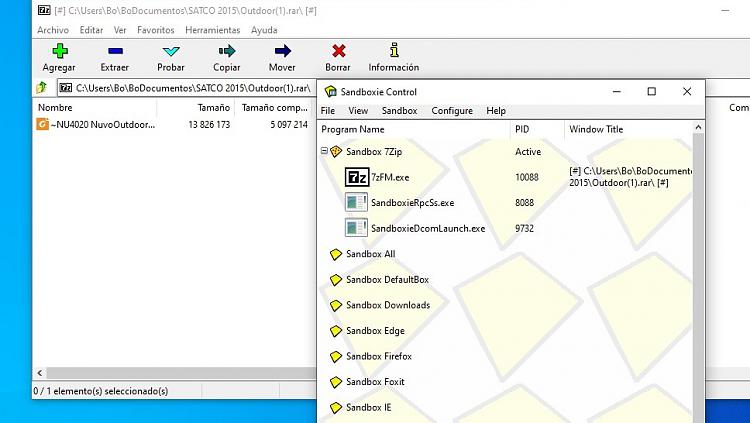Select the Sandbox IE label

[x=369, y=408]
